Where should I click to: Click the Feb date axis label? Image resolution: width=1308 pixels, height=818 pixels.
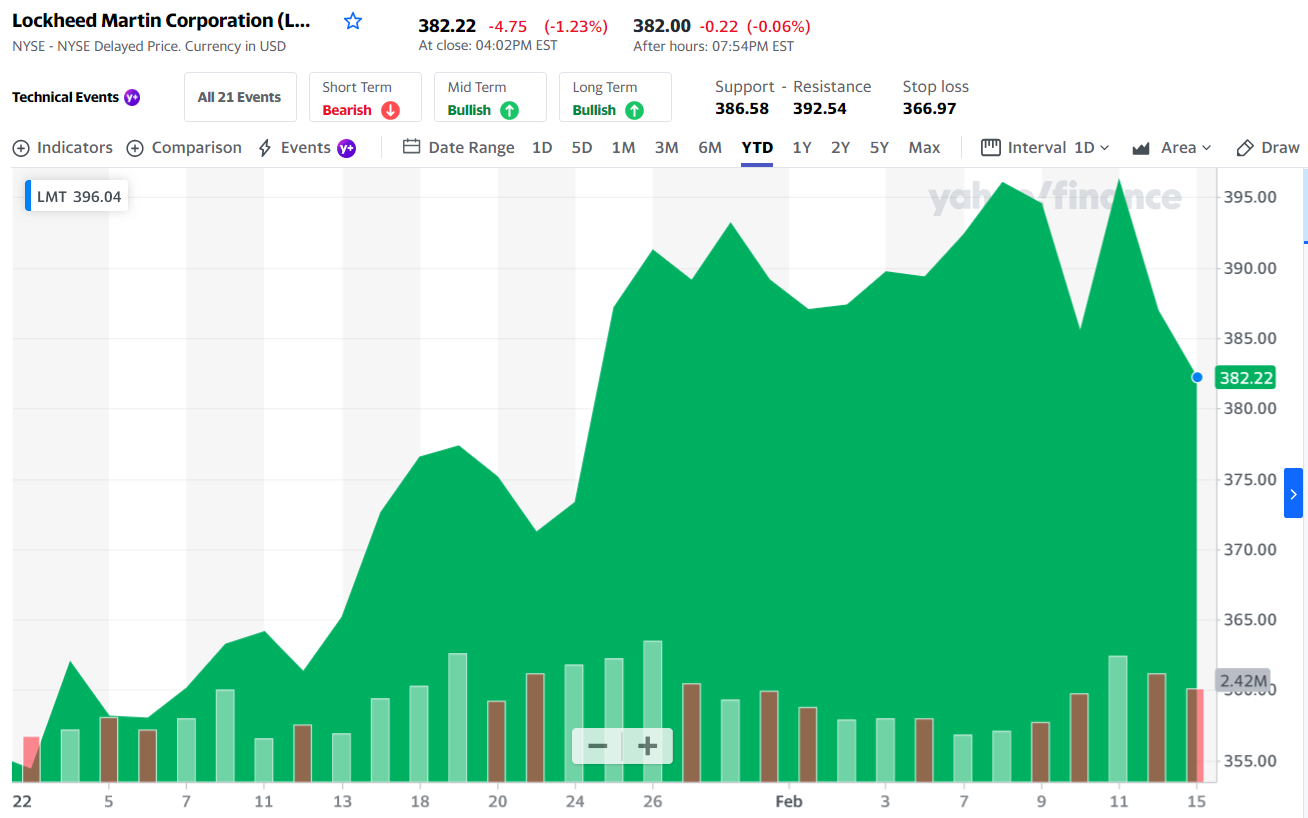pos(789,801)
